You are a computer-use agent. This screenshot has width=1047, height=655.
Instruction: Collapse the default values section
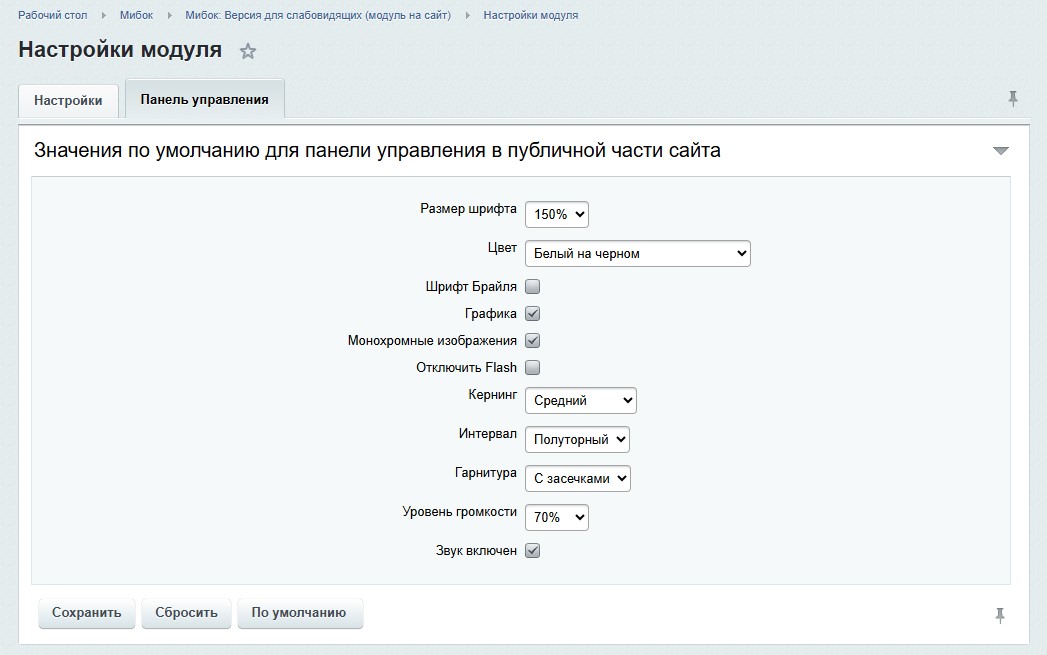tap(999, 150)
